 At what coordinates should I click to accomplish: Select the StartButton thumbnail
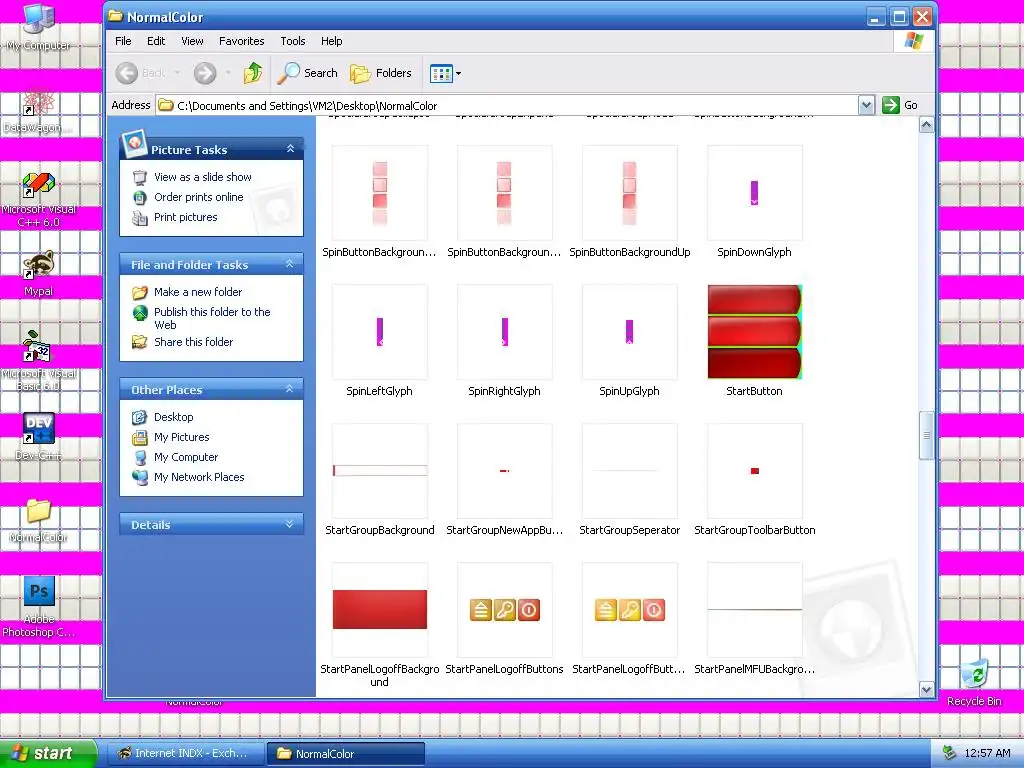pyautogui.click(x=754, y=332)
